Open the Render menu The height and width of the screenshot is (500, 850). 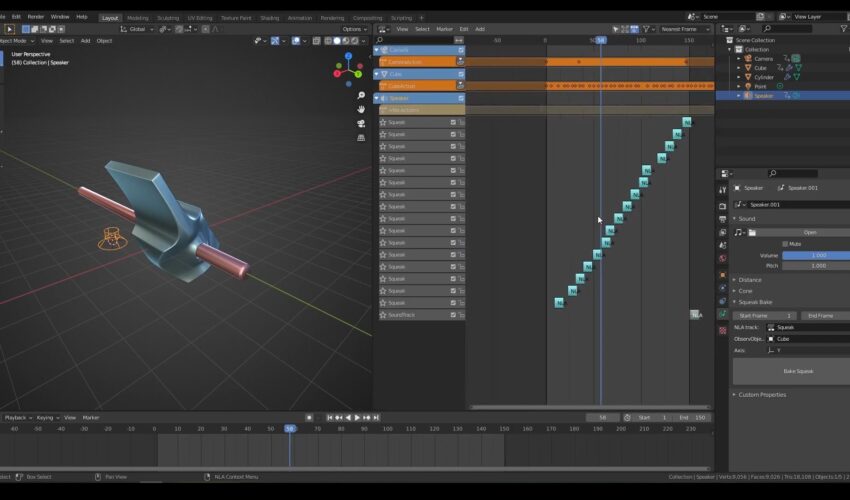coord(36,17)
